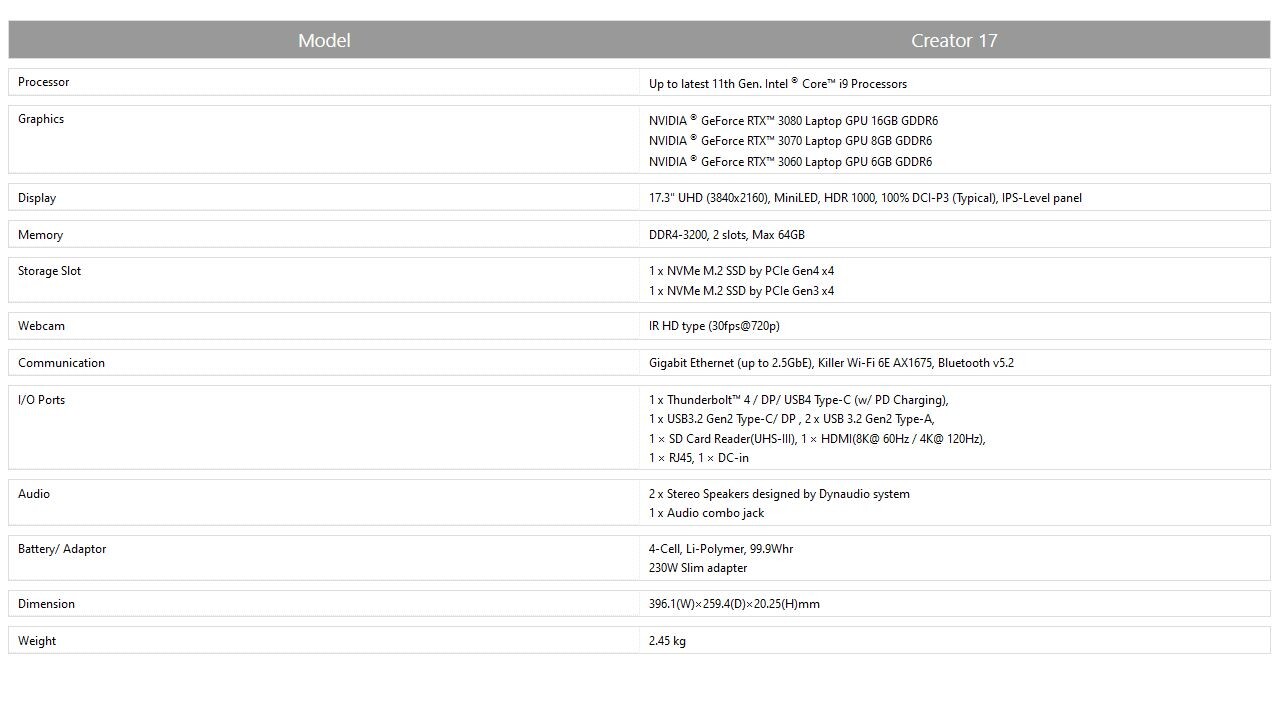The image size is (1279, 707).
Task: Click the 17.3" UHD MiniLED display spec
Action: click(x=865, y=198)
